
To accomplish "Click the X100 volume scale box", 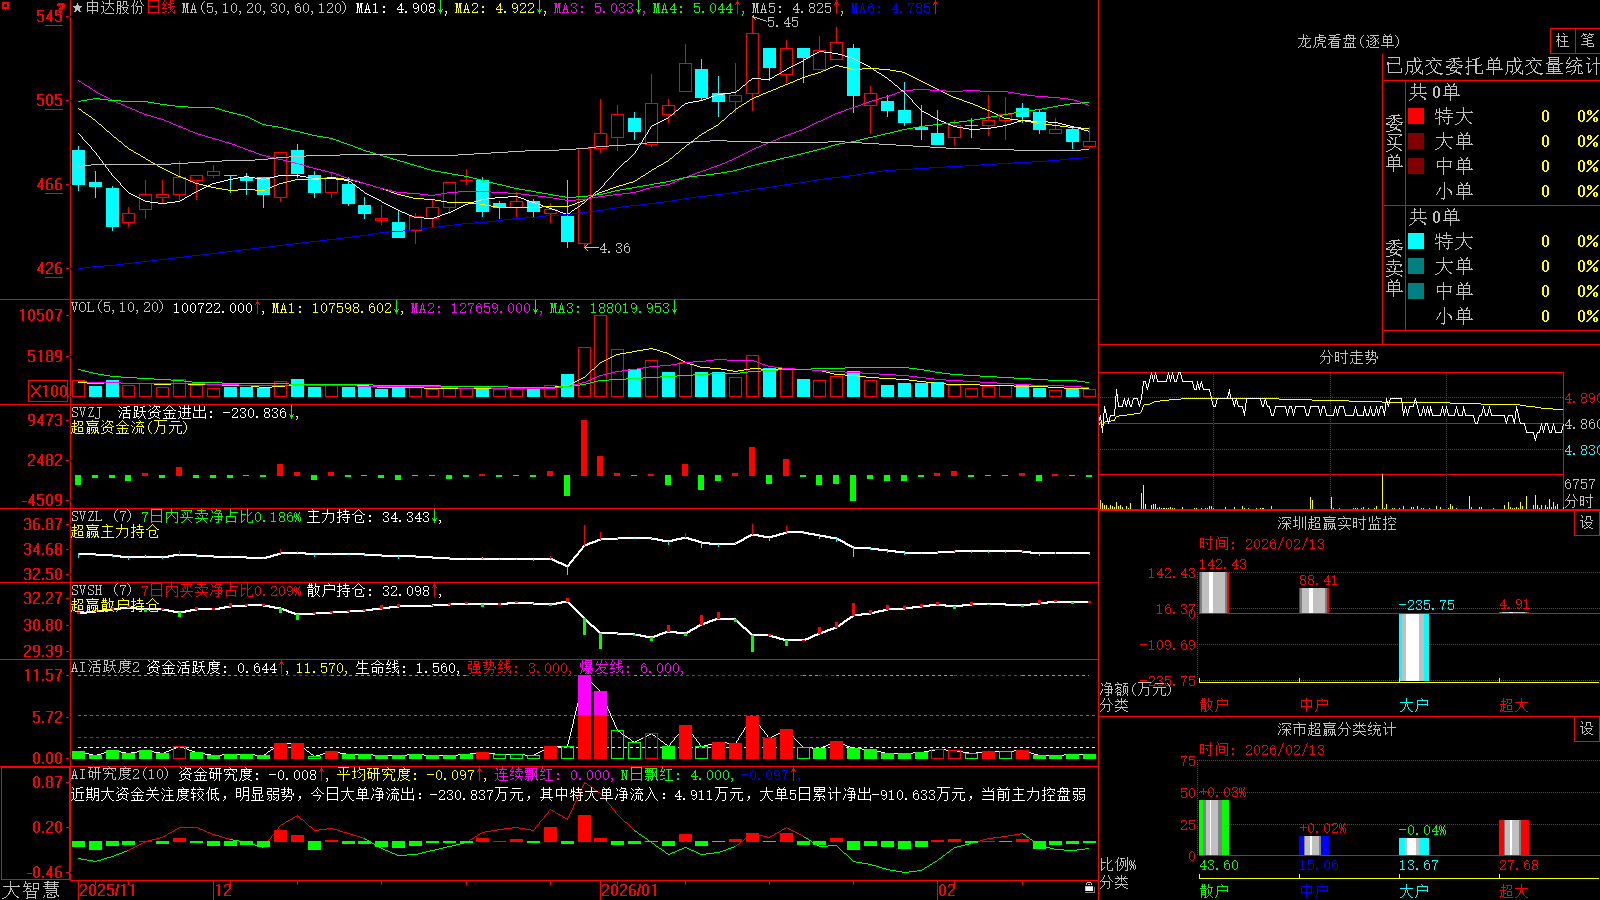I will pos(49,391).
